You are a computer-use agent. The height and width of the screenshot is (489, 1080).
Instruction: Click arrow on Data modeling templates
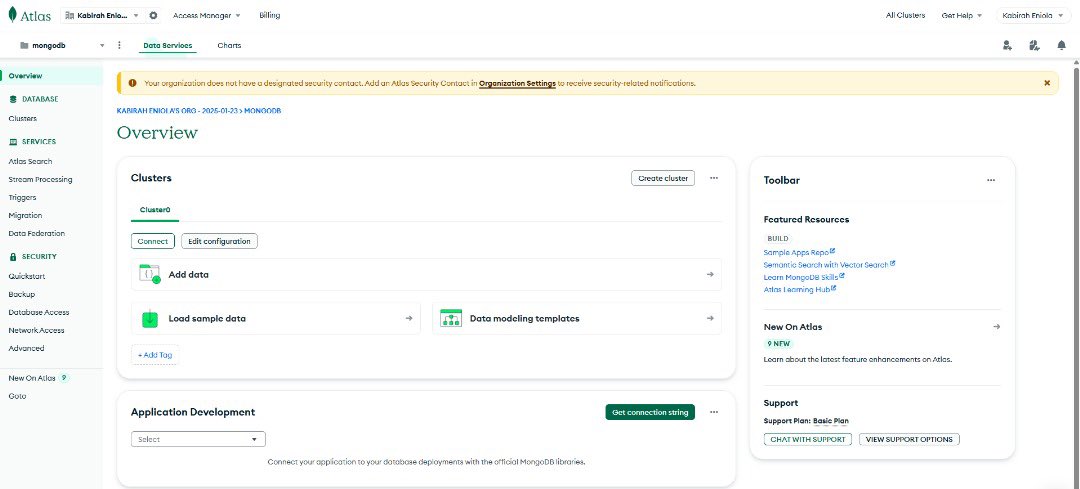click(x=709, y=318)
